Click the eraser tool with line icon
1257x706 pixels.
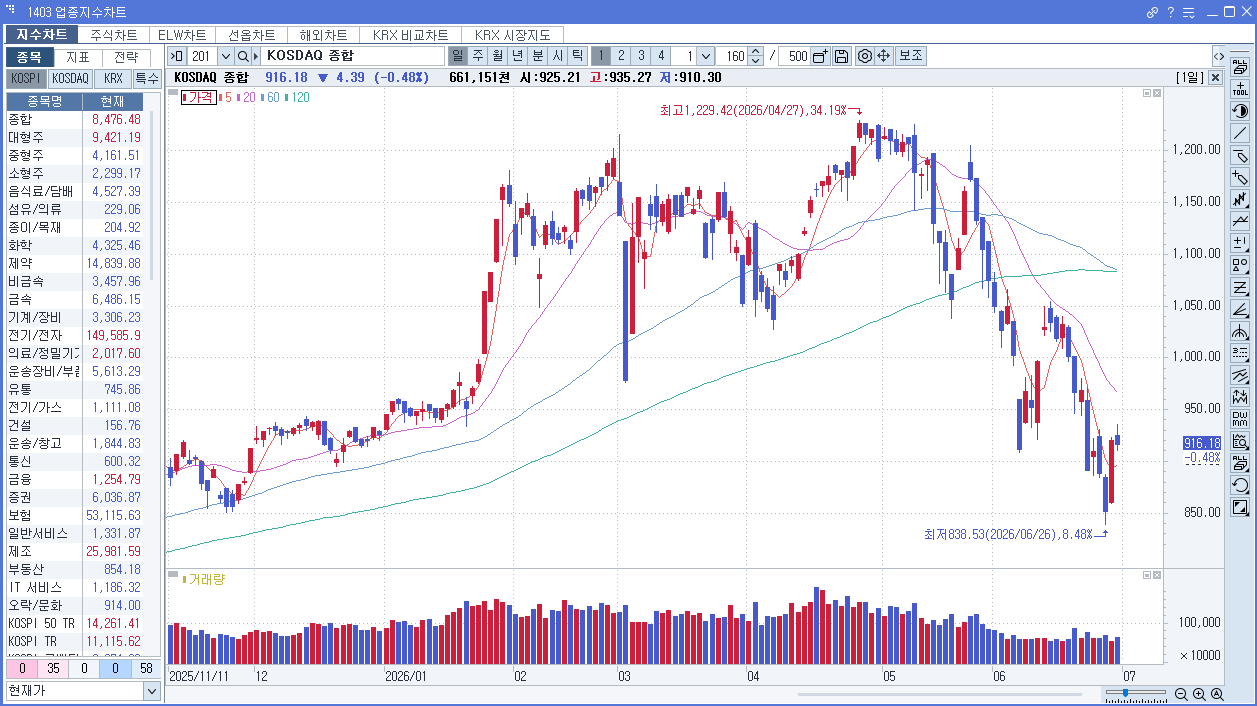(x=1240, y=155)
